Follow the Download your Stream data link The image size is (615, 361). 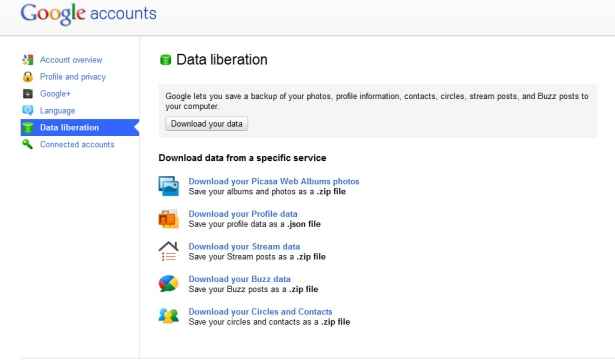click(x=244, y=246)
